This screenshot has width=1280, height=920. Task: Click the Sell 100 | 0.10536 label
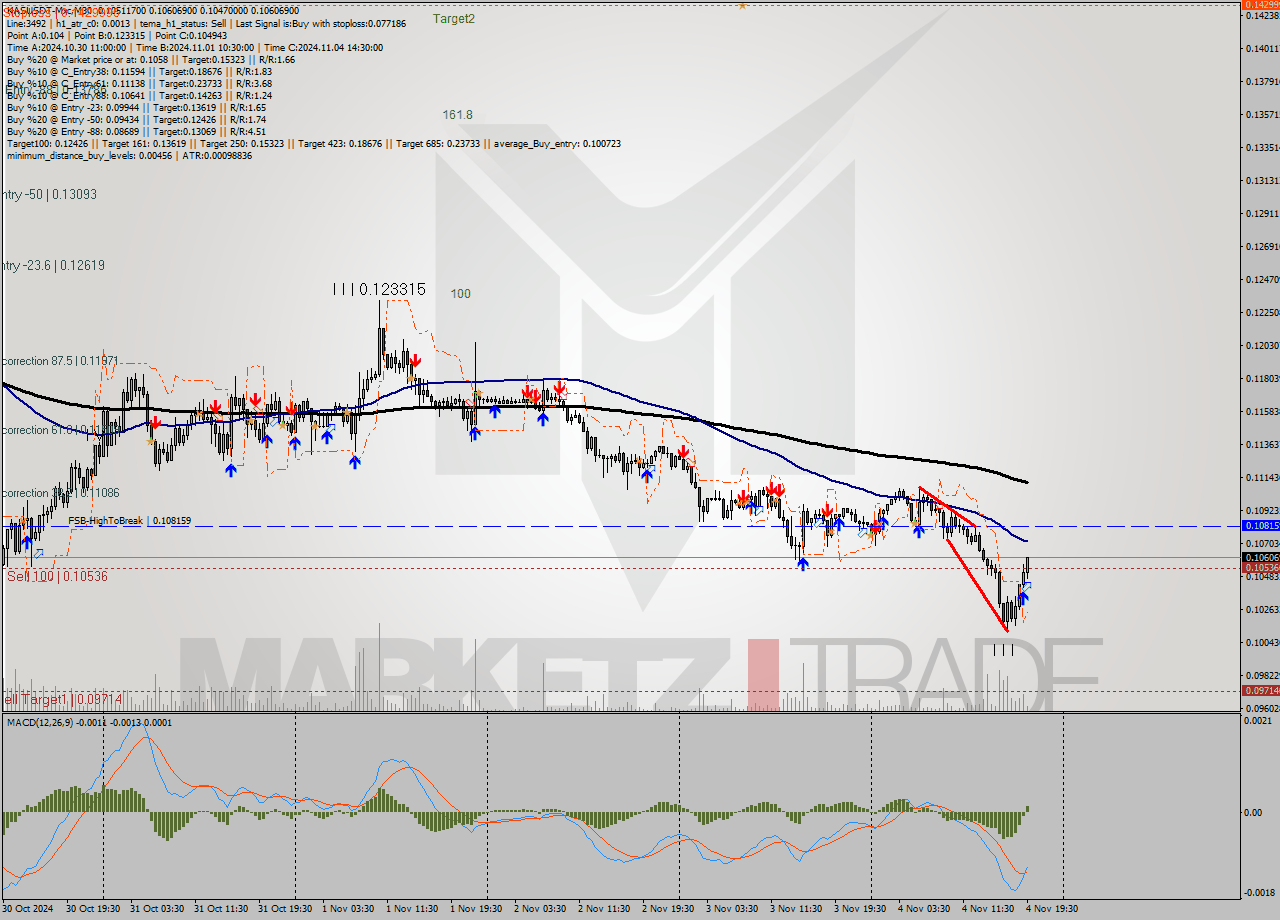click(57, 576)
